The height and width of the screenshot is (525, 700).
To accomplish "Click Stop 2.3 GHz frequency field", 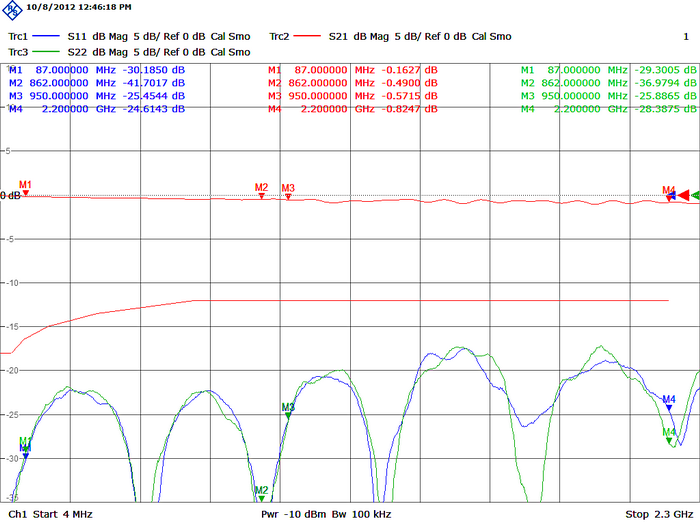I will 659,514.
